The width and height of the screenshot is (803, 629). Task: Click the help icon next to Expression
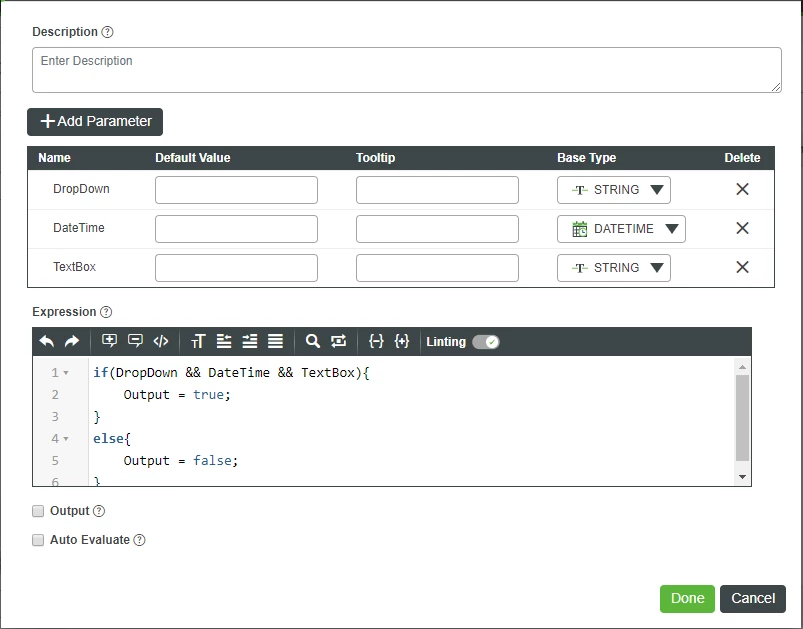[106, 312]
